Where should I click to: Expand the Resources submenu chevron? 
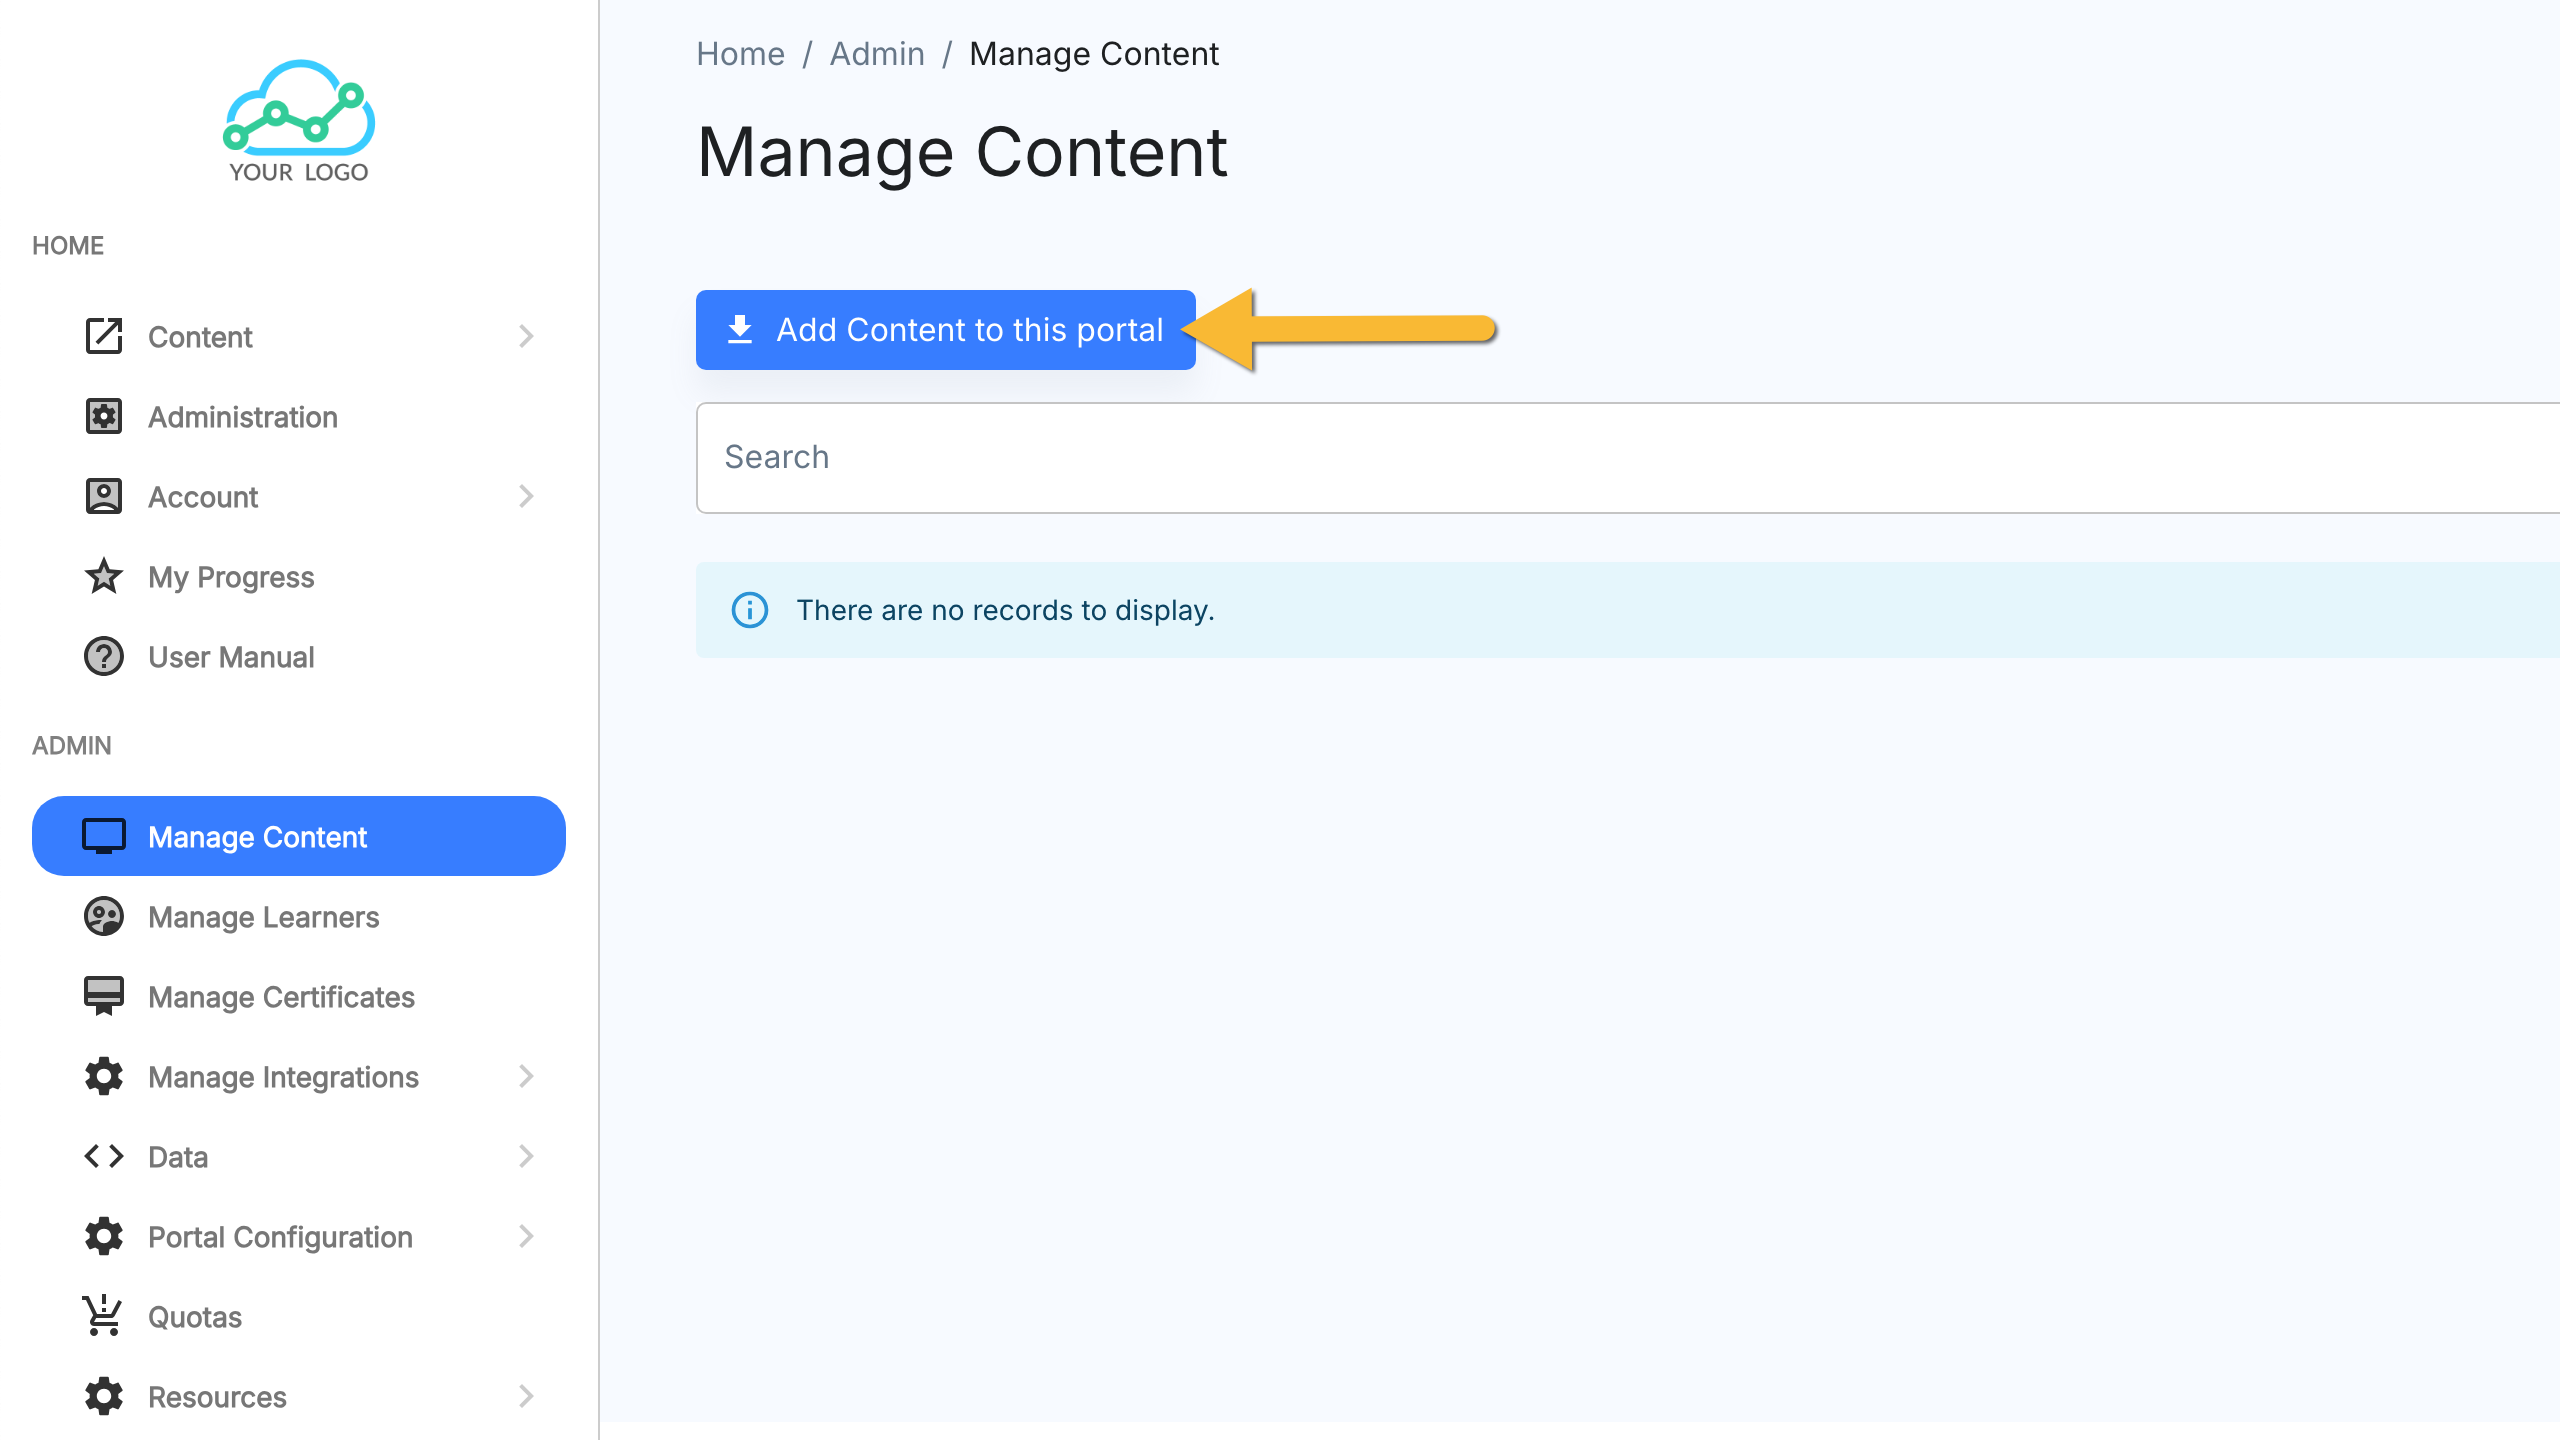click(526, 1396)
